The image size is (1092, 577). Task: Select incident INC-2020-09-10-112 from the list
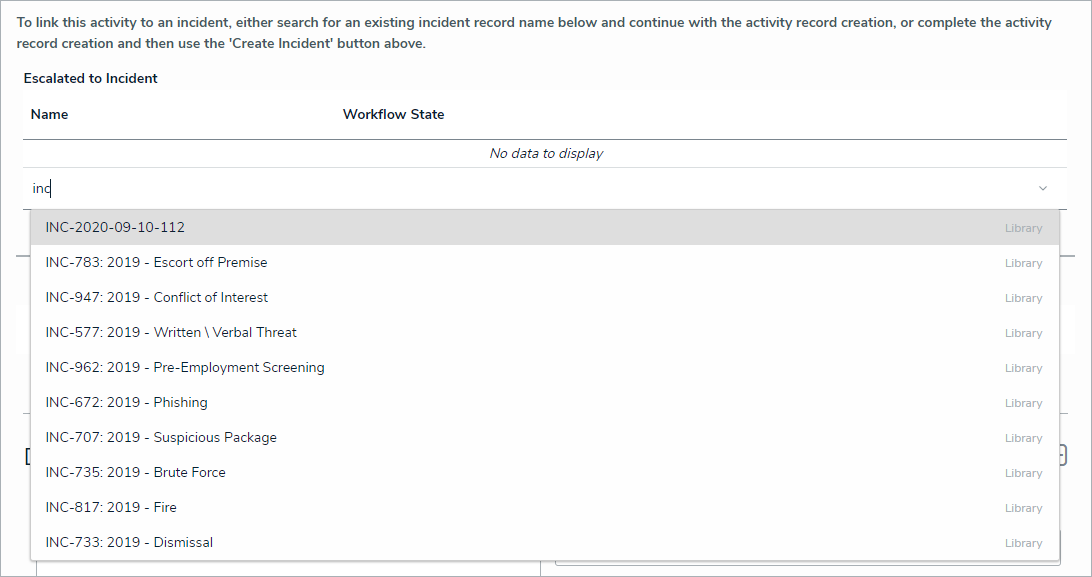(115, 228)
